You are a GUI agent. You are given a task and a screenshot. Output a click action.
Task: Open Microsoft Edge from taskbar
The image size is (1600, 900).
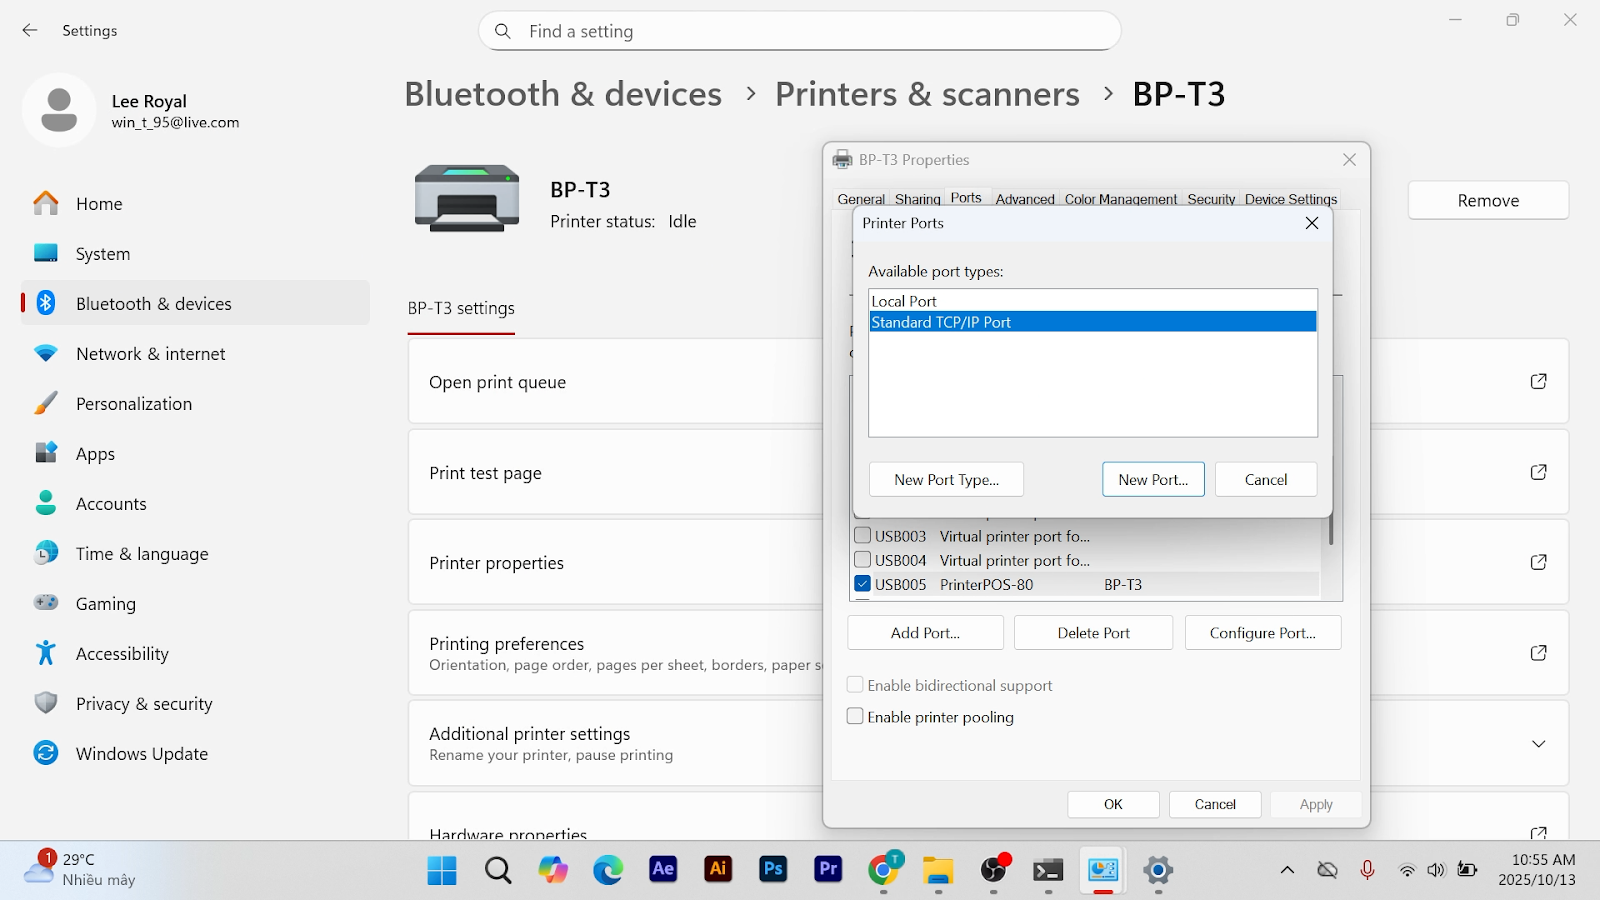pyautogui.click(x=608, y=870)
